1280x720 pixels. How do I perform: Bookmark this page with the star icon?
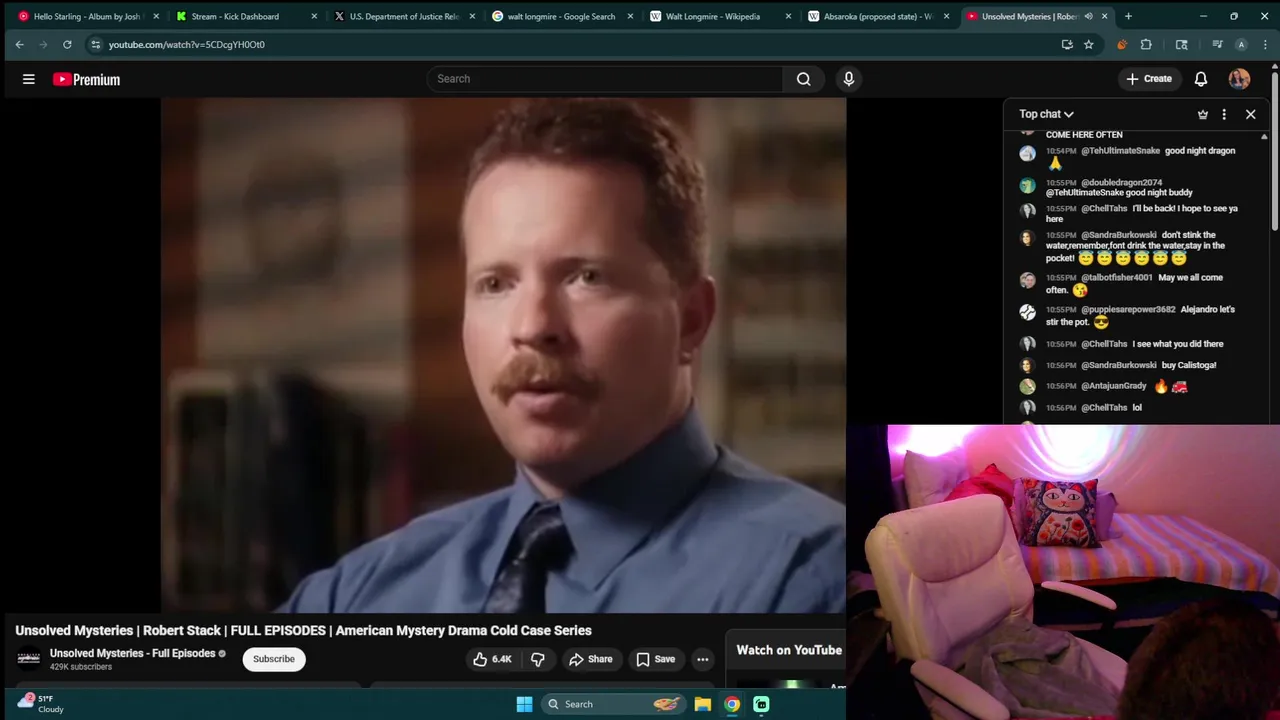click(1089, 44)
